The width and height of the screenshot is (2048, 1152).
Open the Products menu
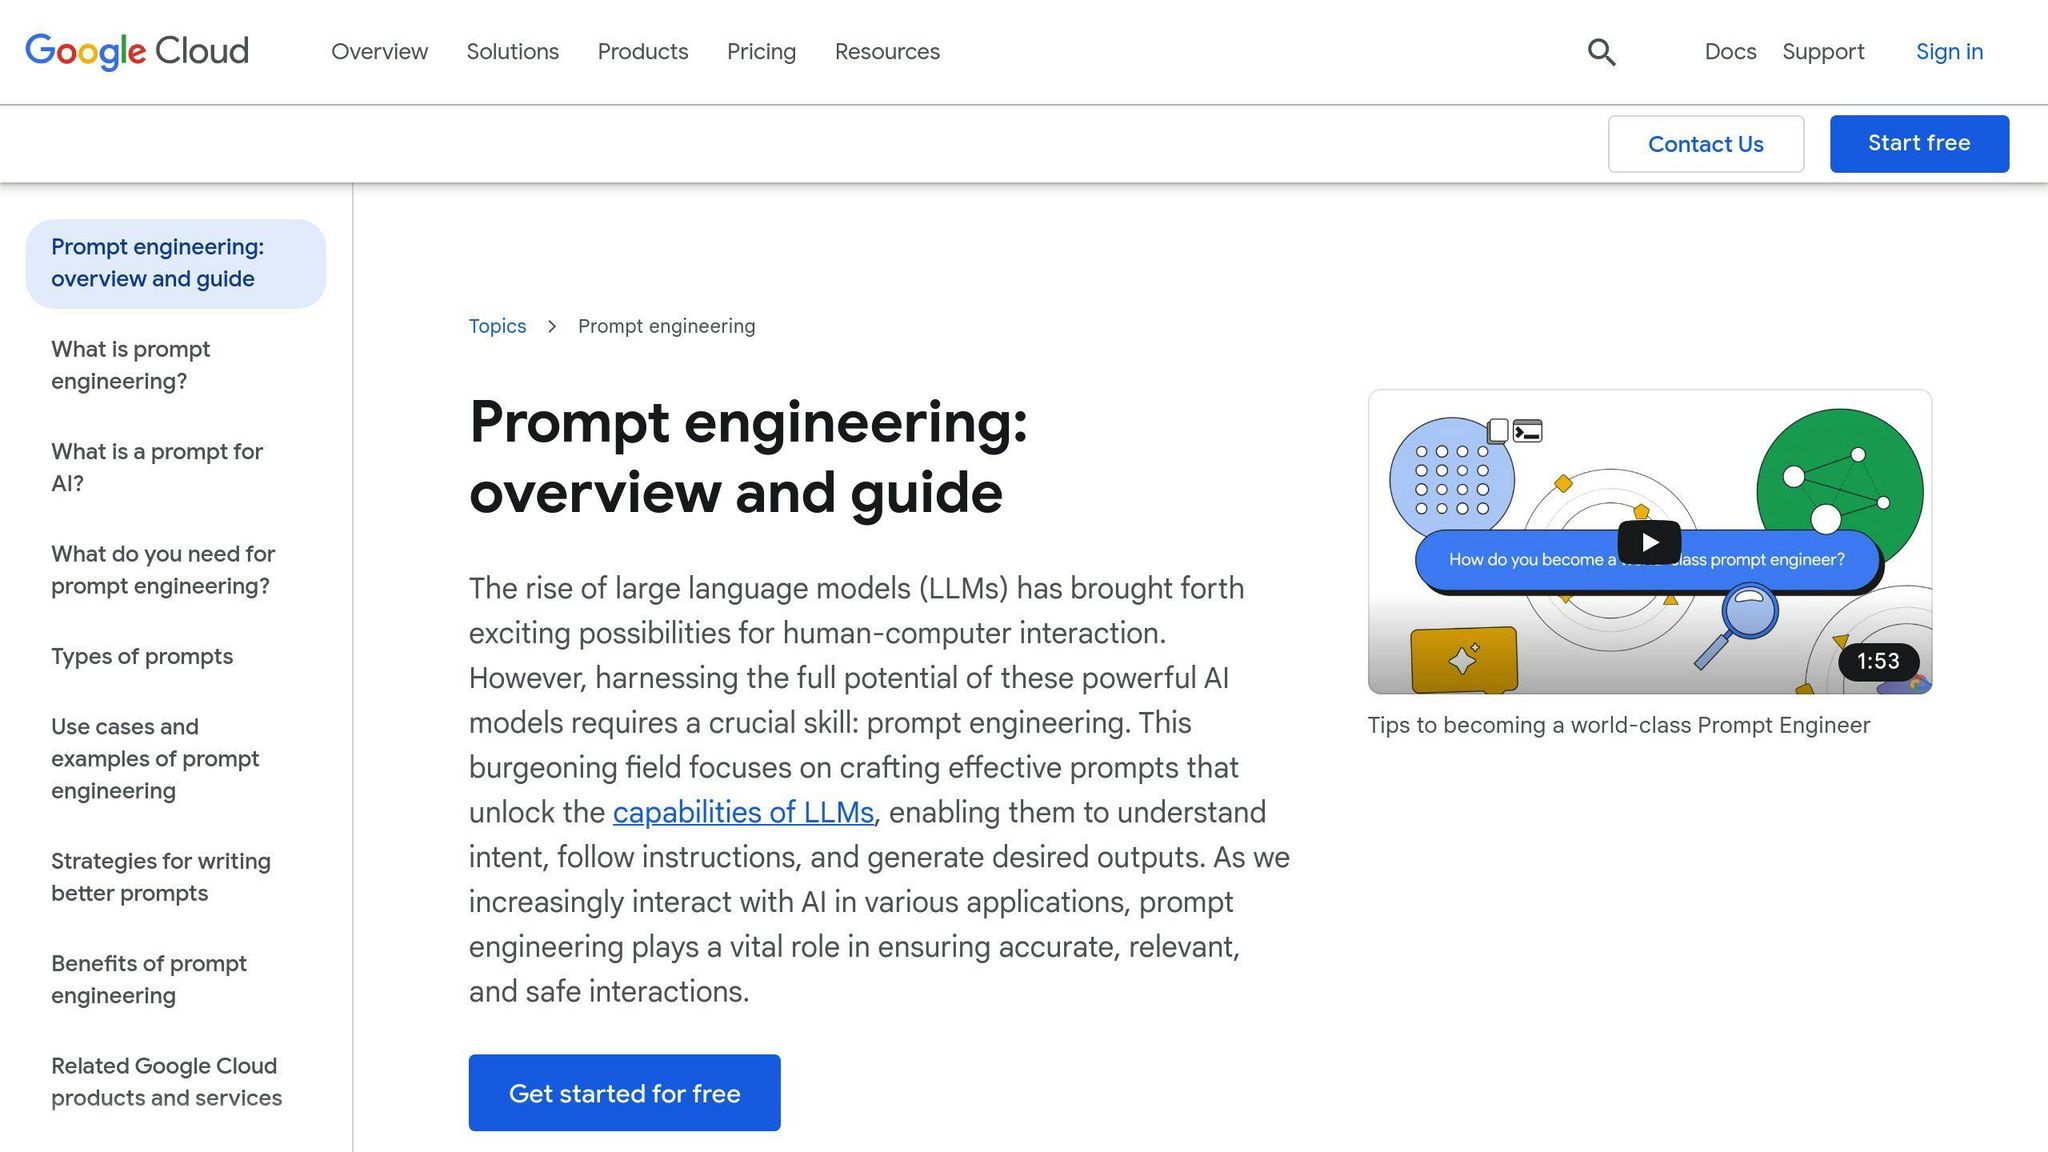[x=642, y=52]
